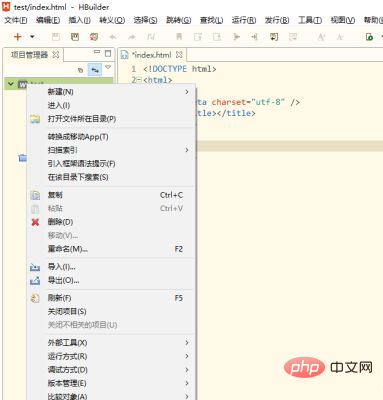Click the Collapse All icon in project manager

click(x=80, y=70)
